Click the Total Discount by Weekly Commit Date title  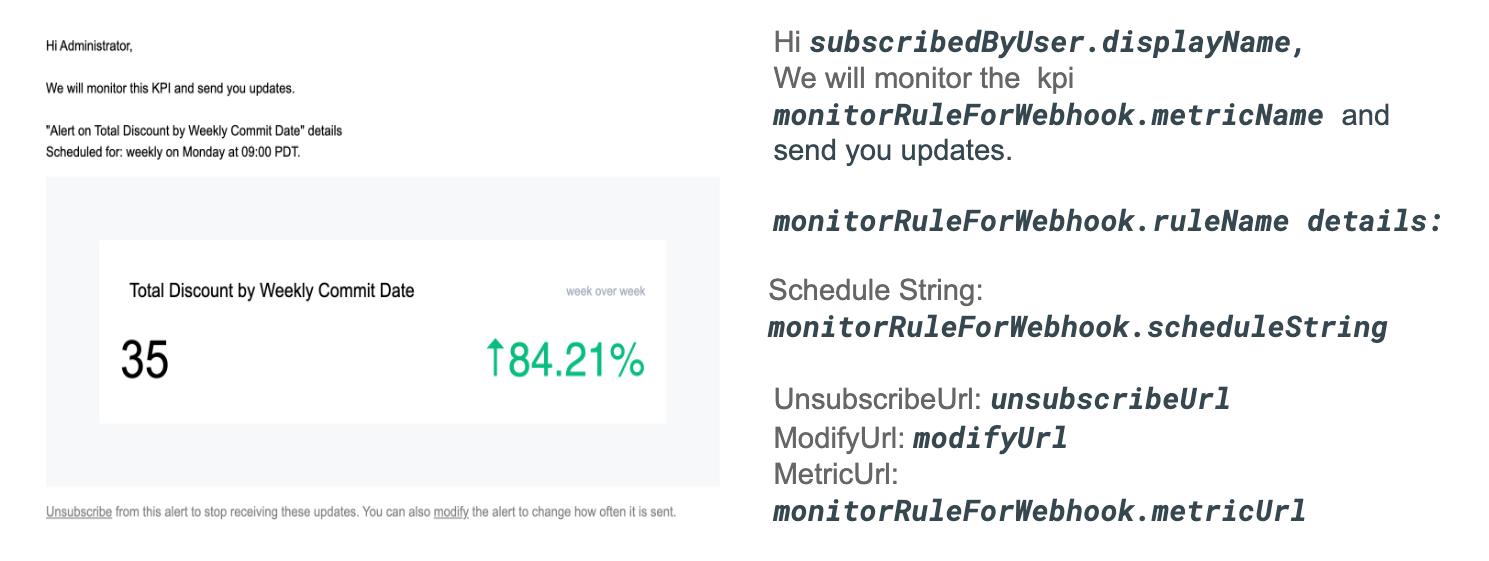(x=271, y=291)
